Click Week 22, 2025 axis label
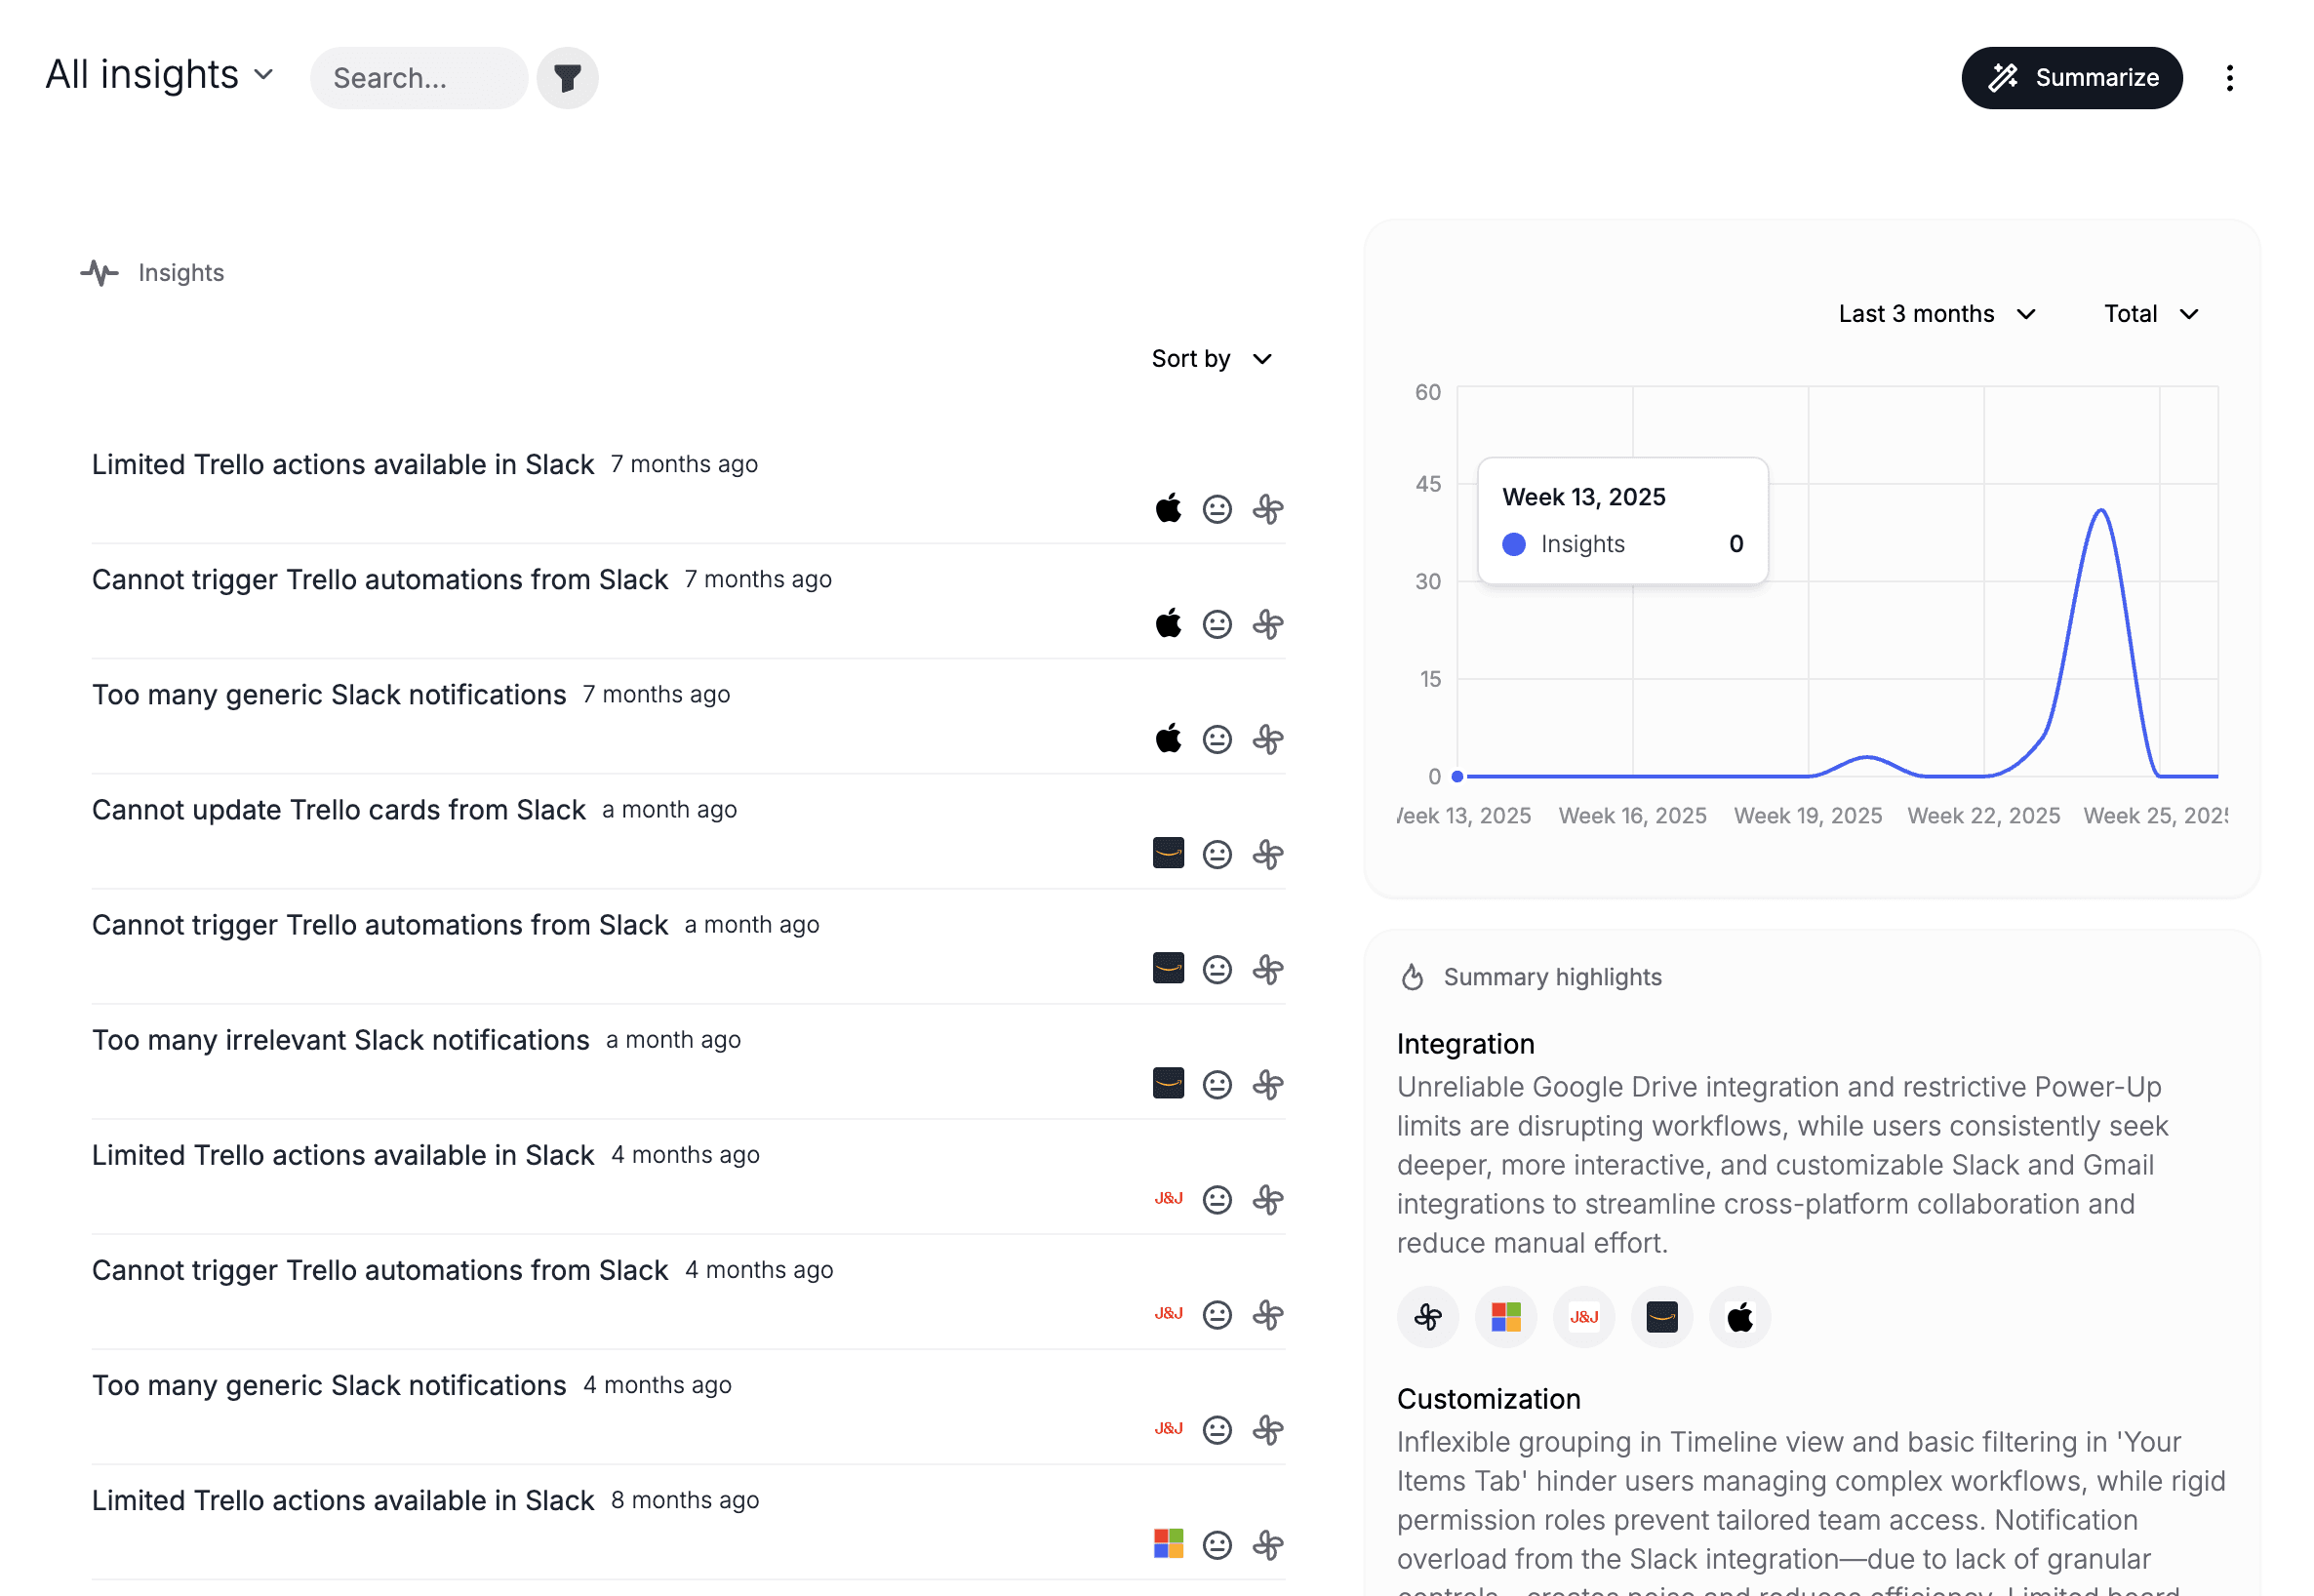The height and width of the screenshot is (1596, 2314). [x=1983, y=815]
